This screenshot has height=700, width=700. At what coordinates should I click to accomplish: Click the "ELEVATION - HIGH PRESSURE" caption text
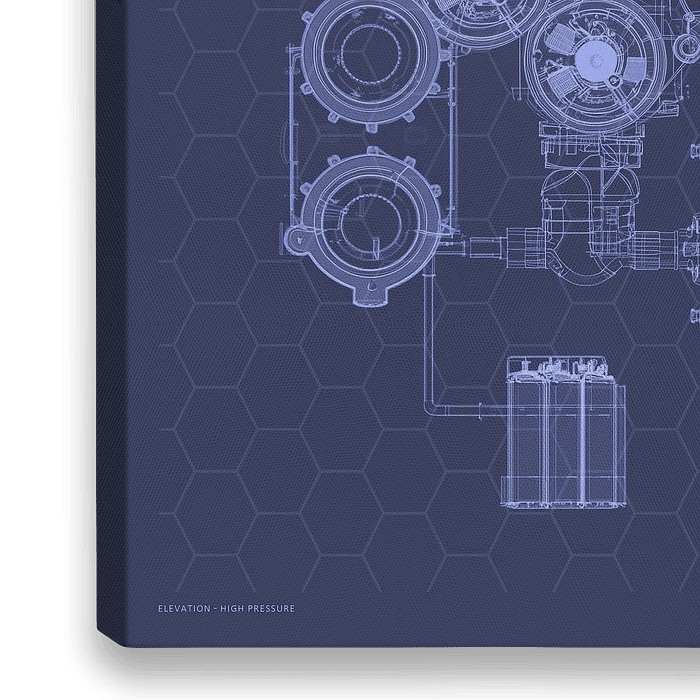pyautogui.click(x=225, y=608)
